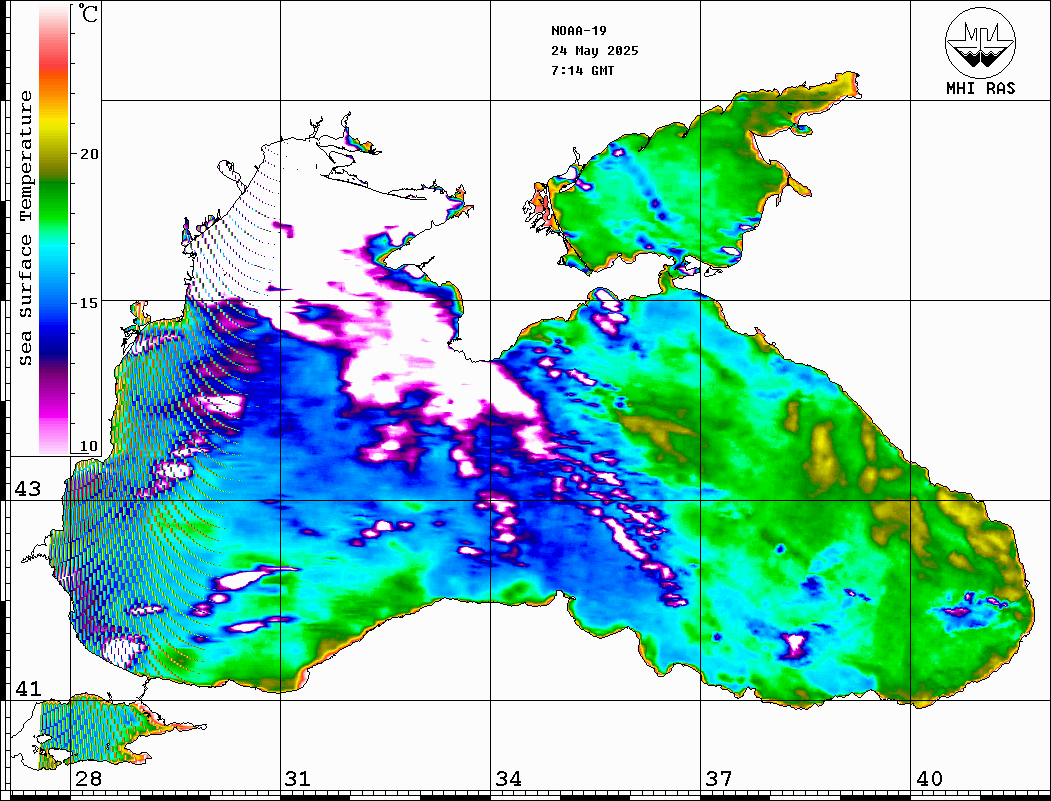Click the longitude label 40
1051x801 pixels.
[928, 779]
